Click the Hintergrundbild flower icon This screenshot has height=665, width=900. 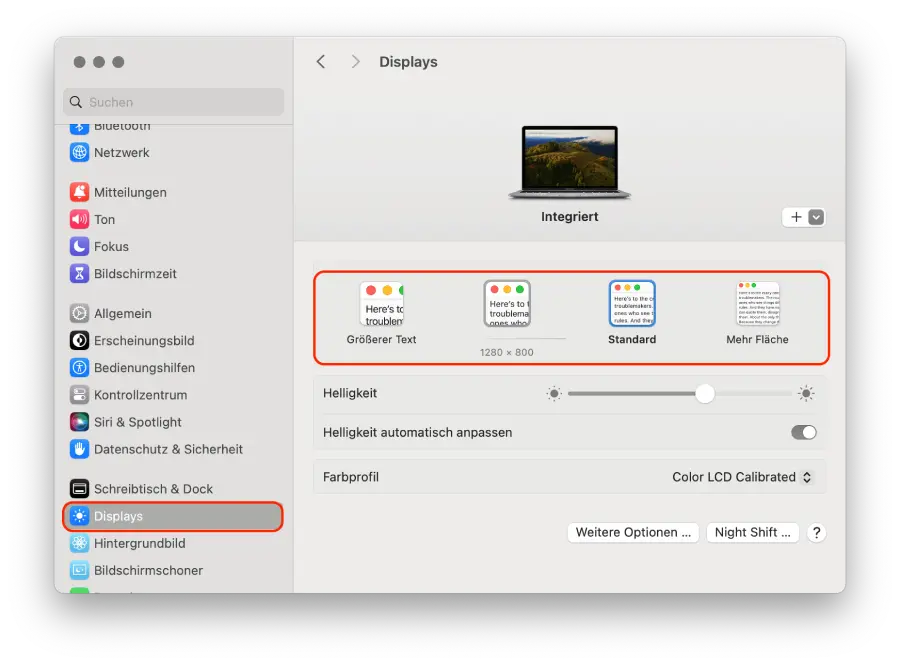pyautogui.click(x=79, y=543)
